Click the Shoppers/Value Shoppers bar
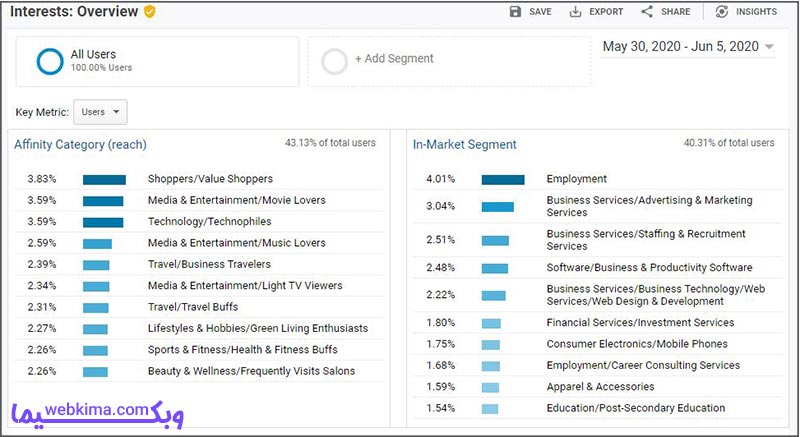The width and height of the screenshot is (800, 437). (x=105, y=179)
